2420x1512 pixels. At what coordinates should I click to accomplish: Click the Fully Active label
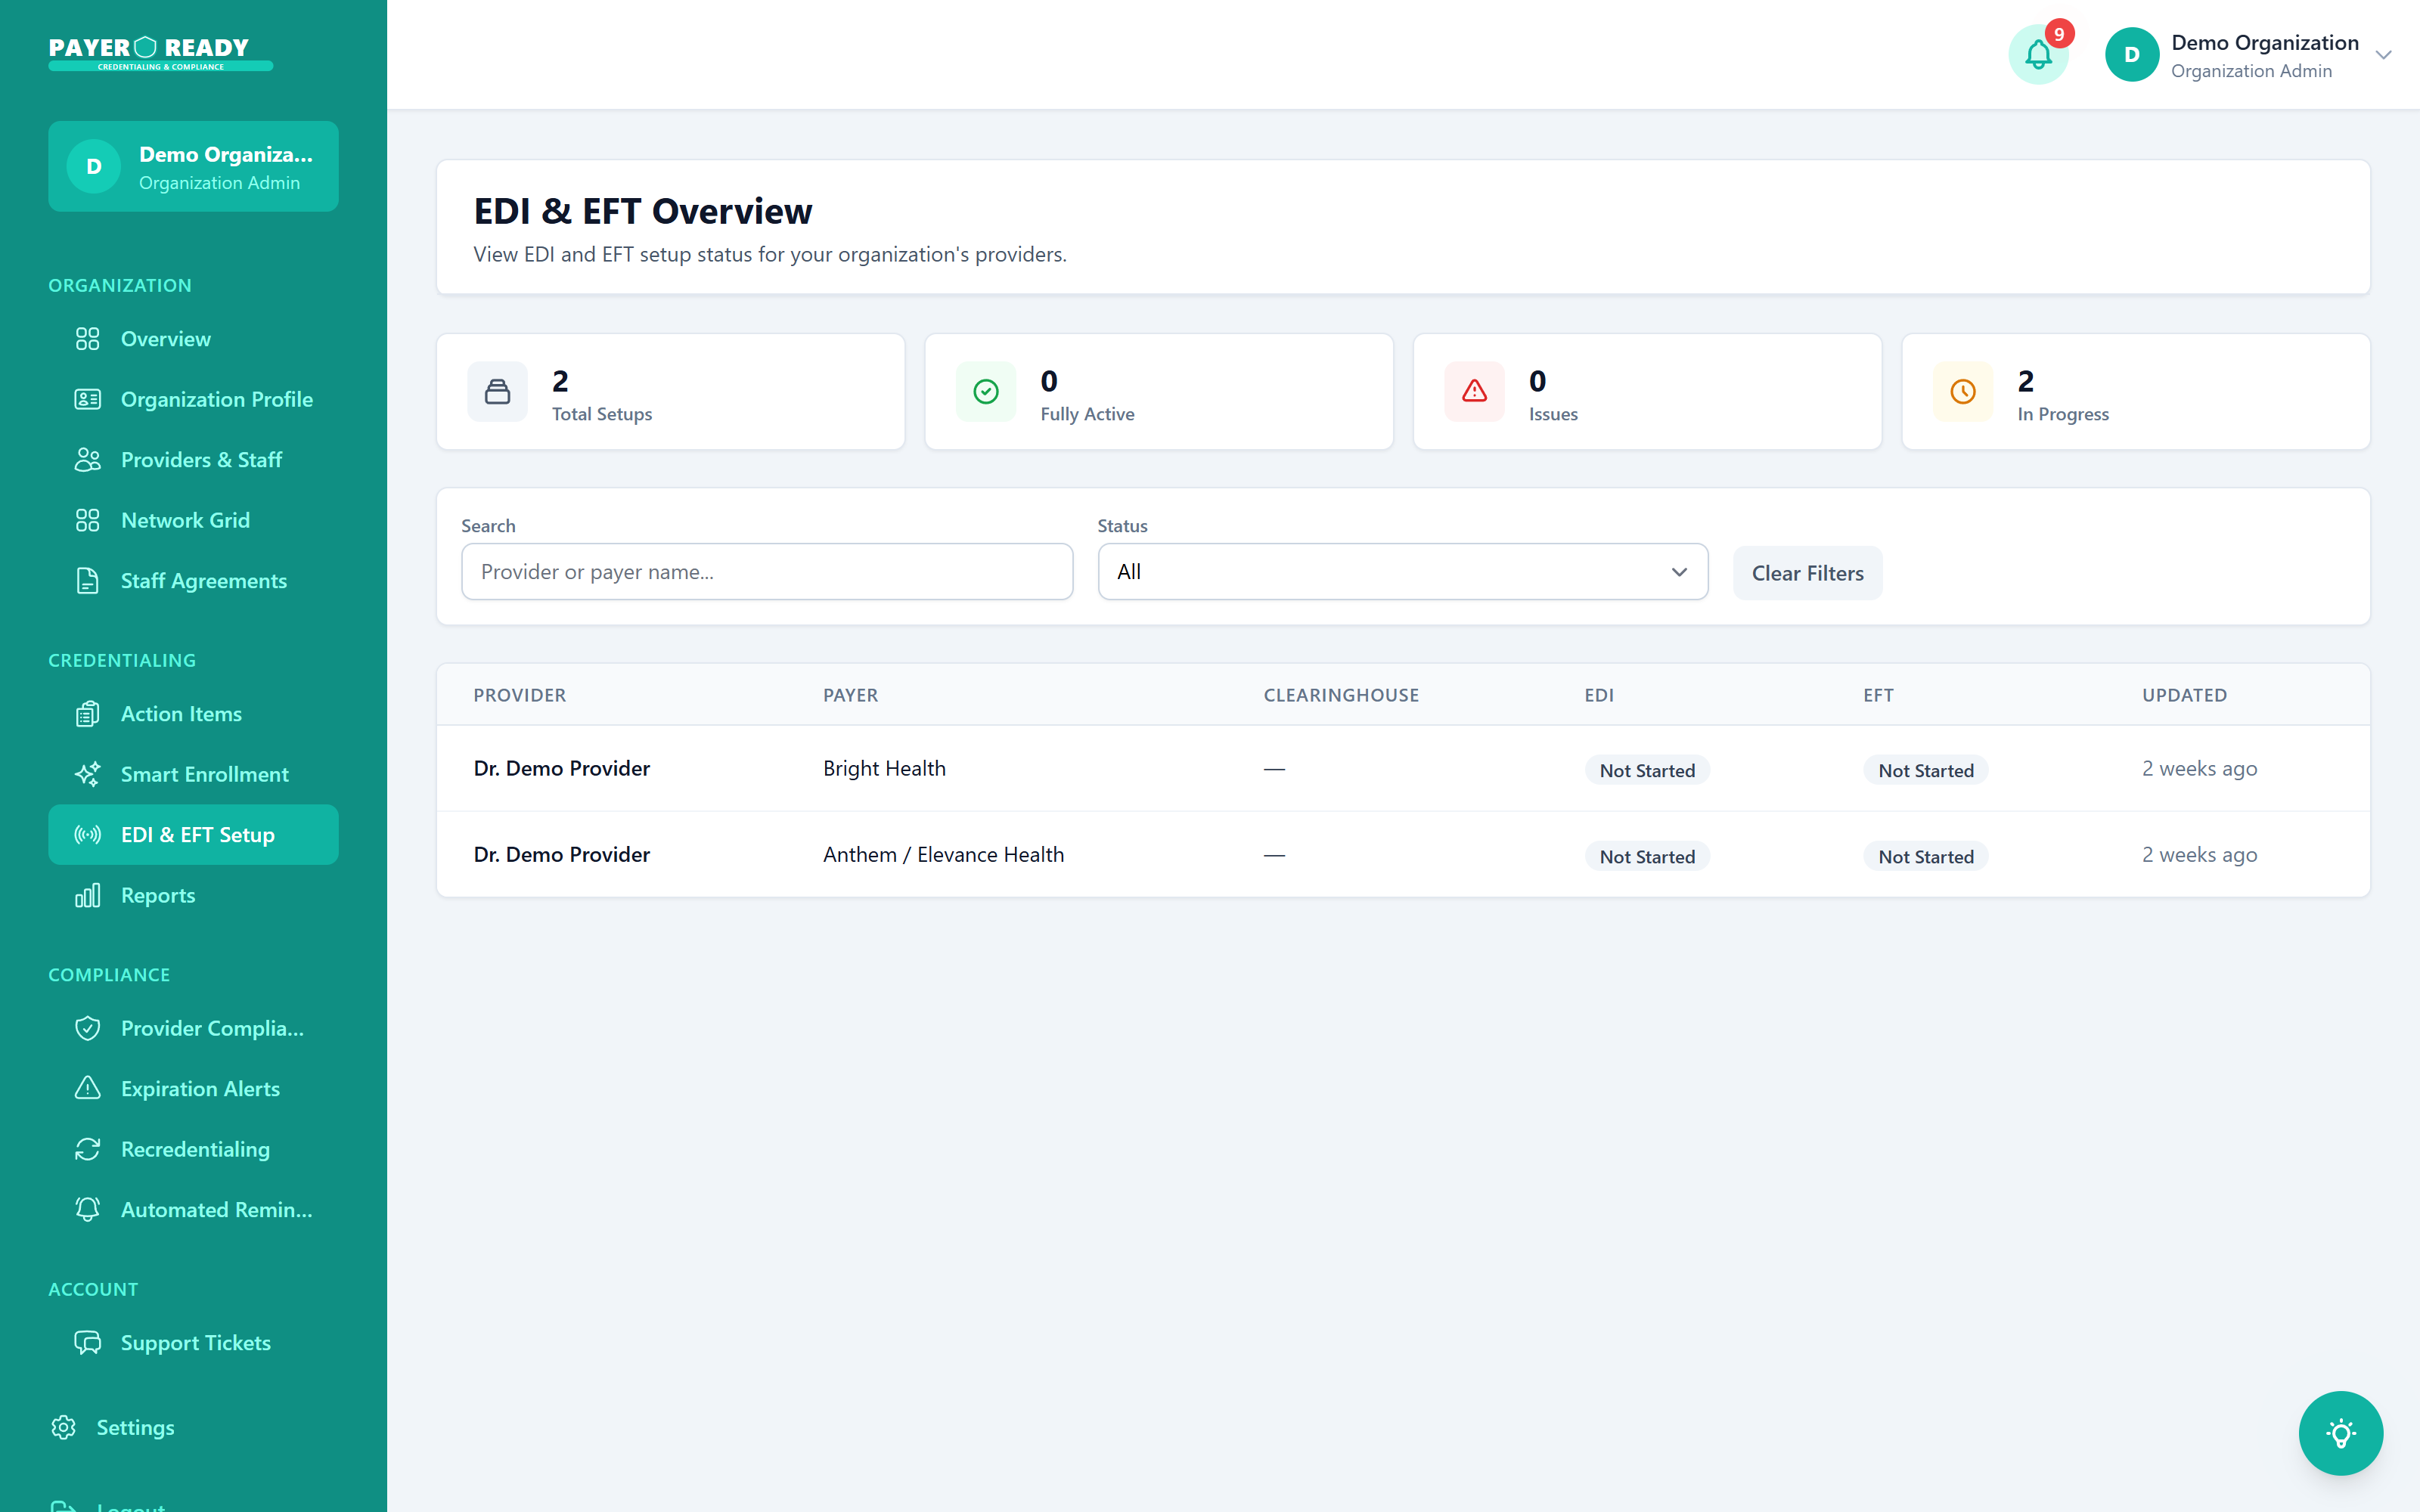click(1087, 414)
